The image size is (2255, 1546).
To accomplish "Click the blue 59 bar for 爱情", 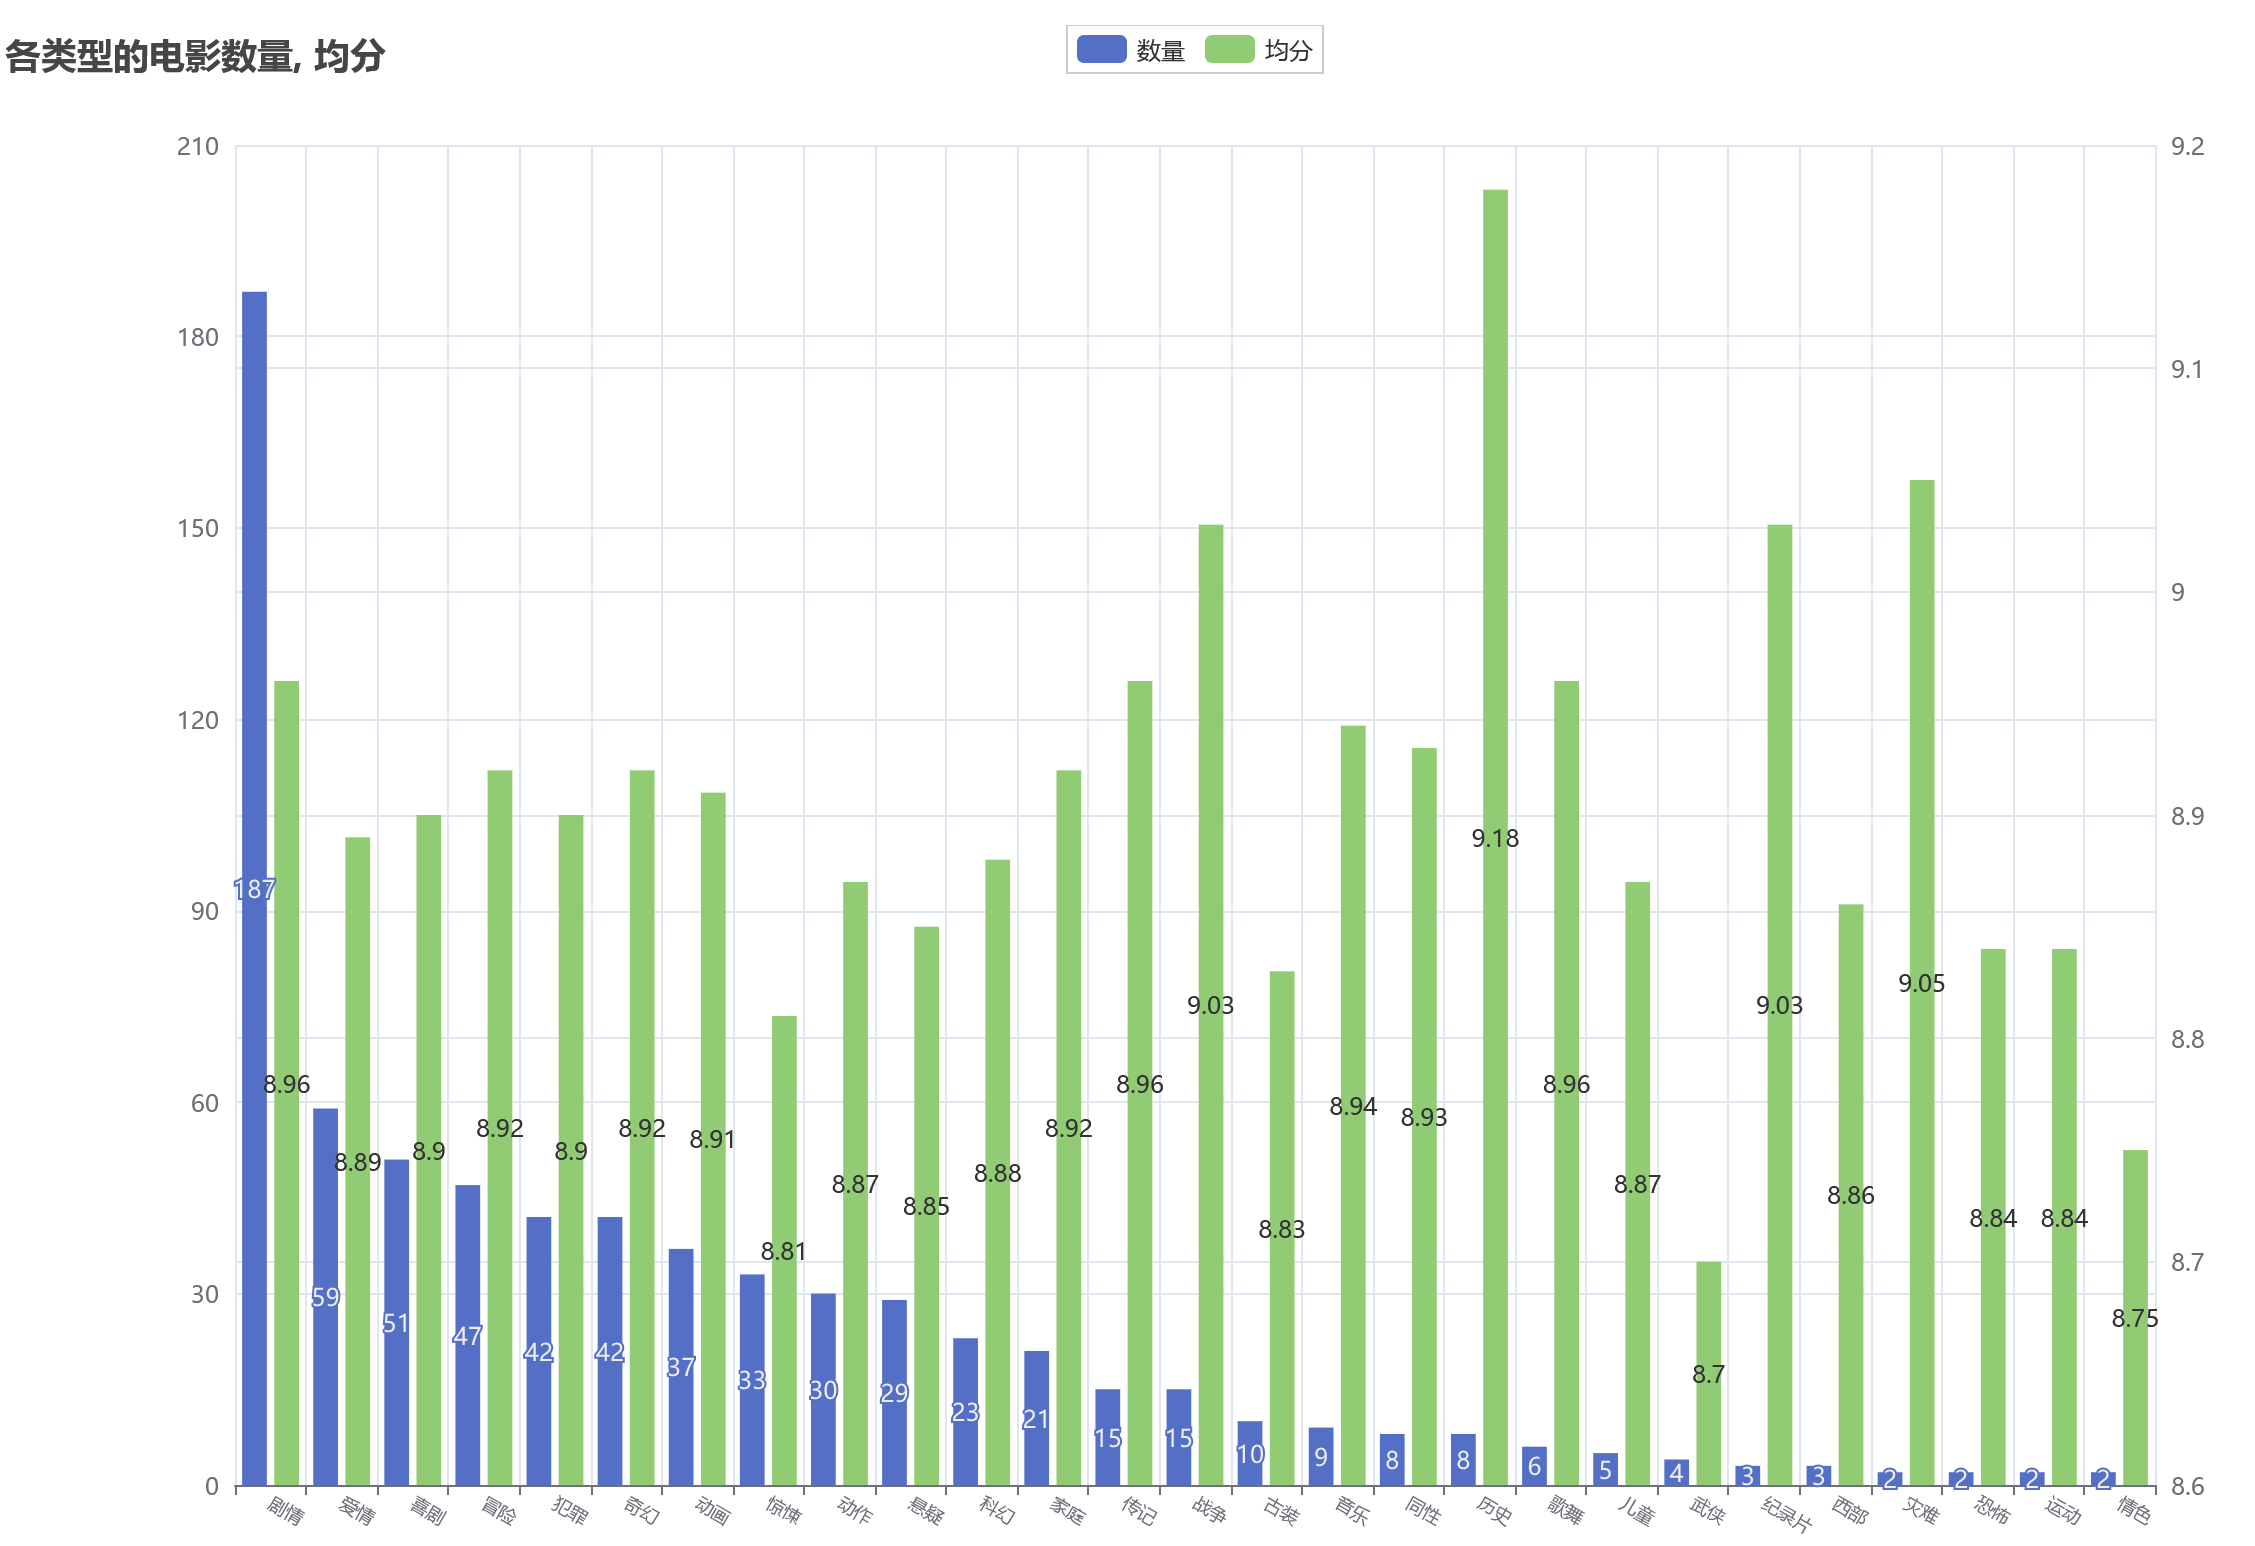I will pyautogui.click(x=325, y=1200).
